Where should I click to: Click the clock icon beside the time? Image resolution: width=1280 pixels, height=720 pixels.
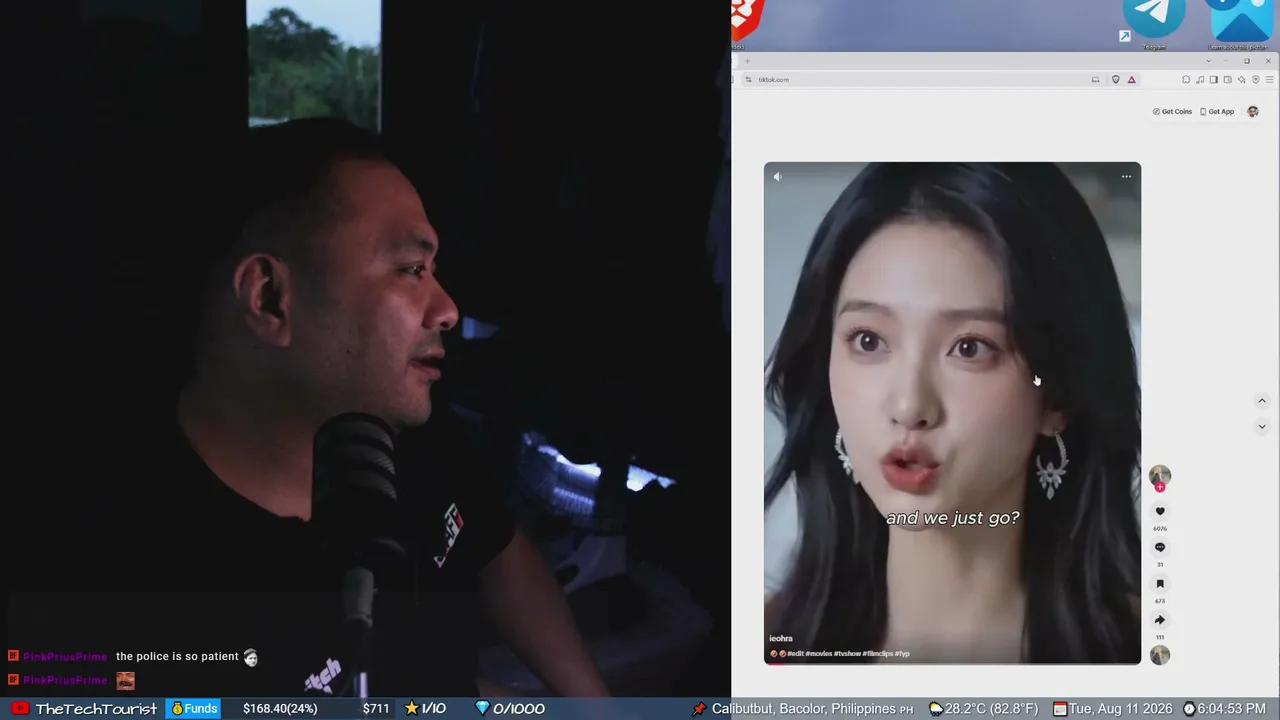click(x=1189, y=708)
